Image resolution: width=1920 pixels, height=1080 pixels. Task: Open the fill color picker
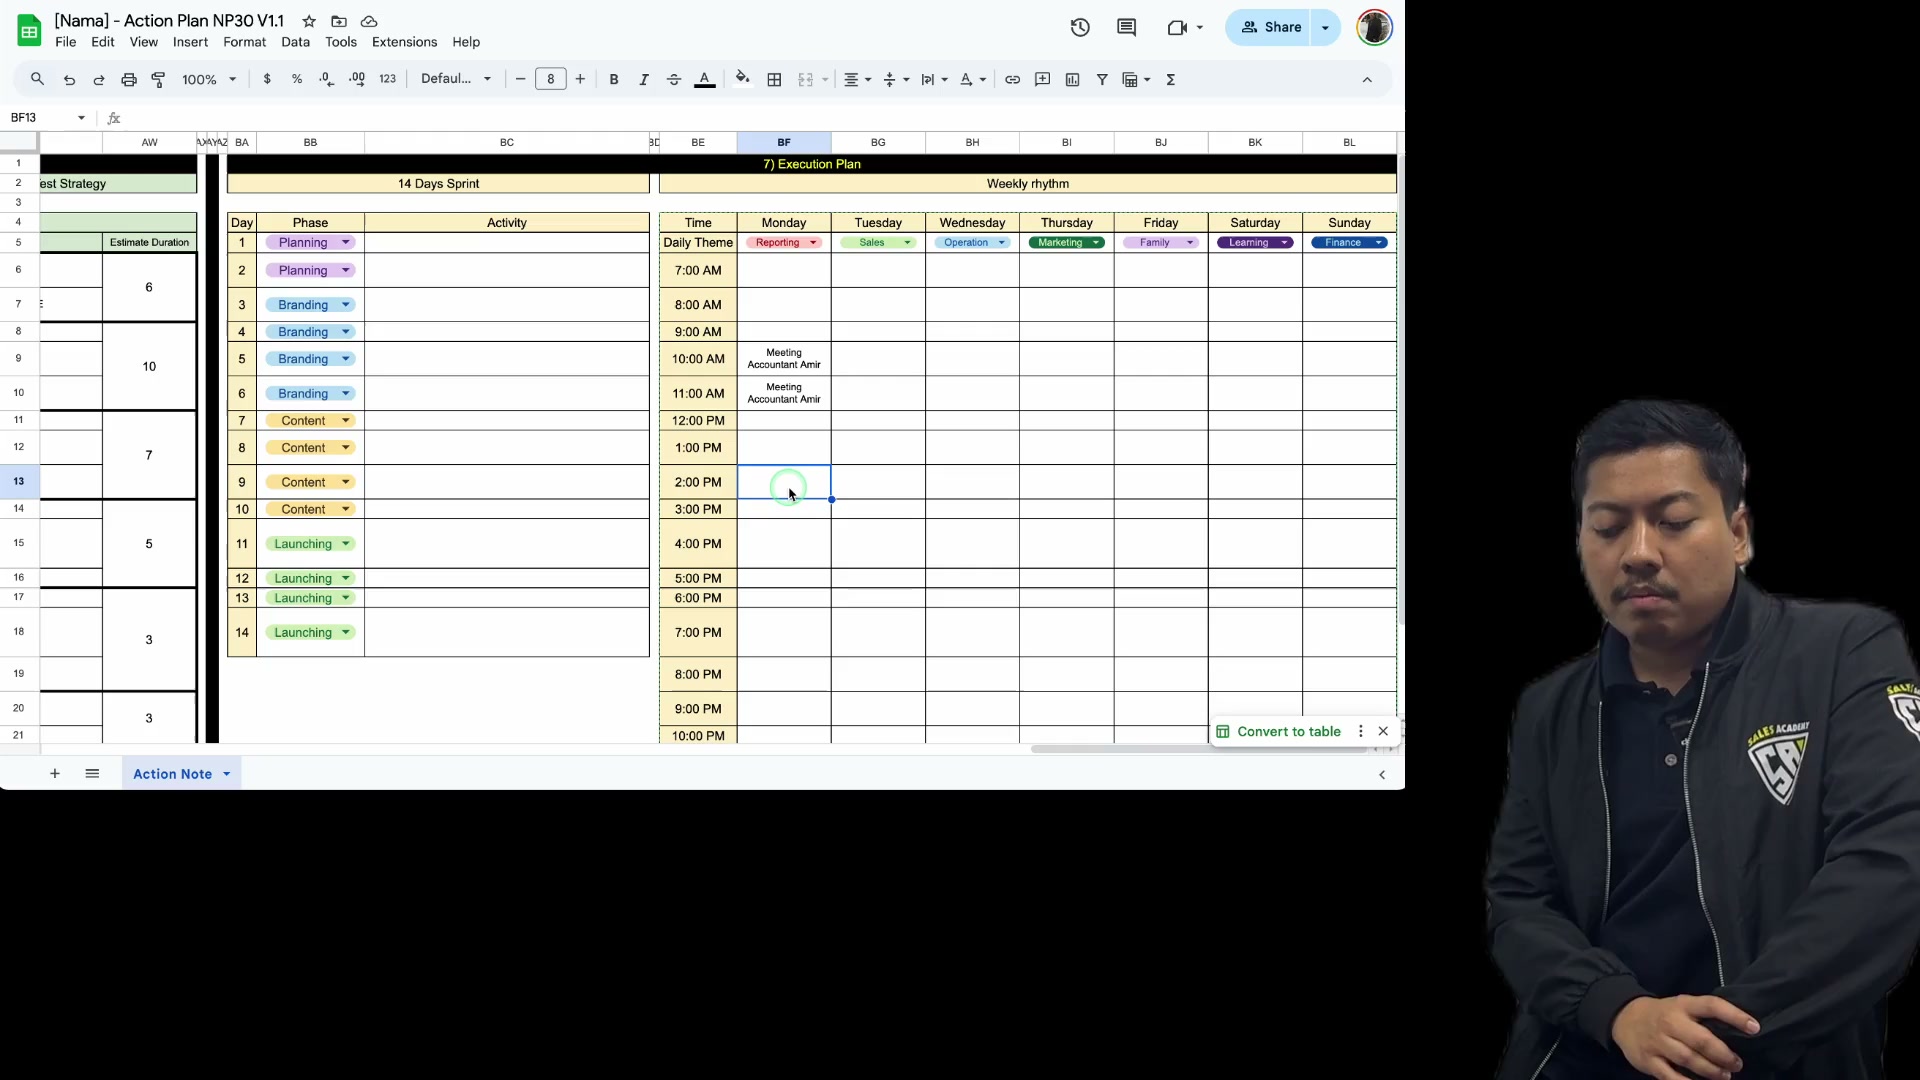(x=742, y=79)
